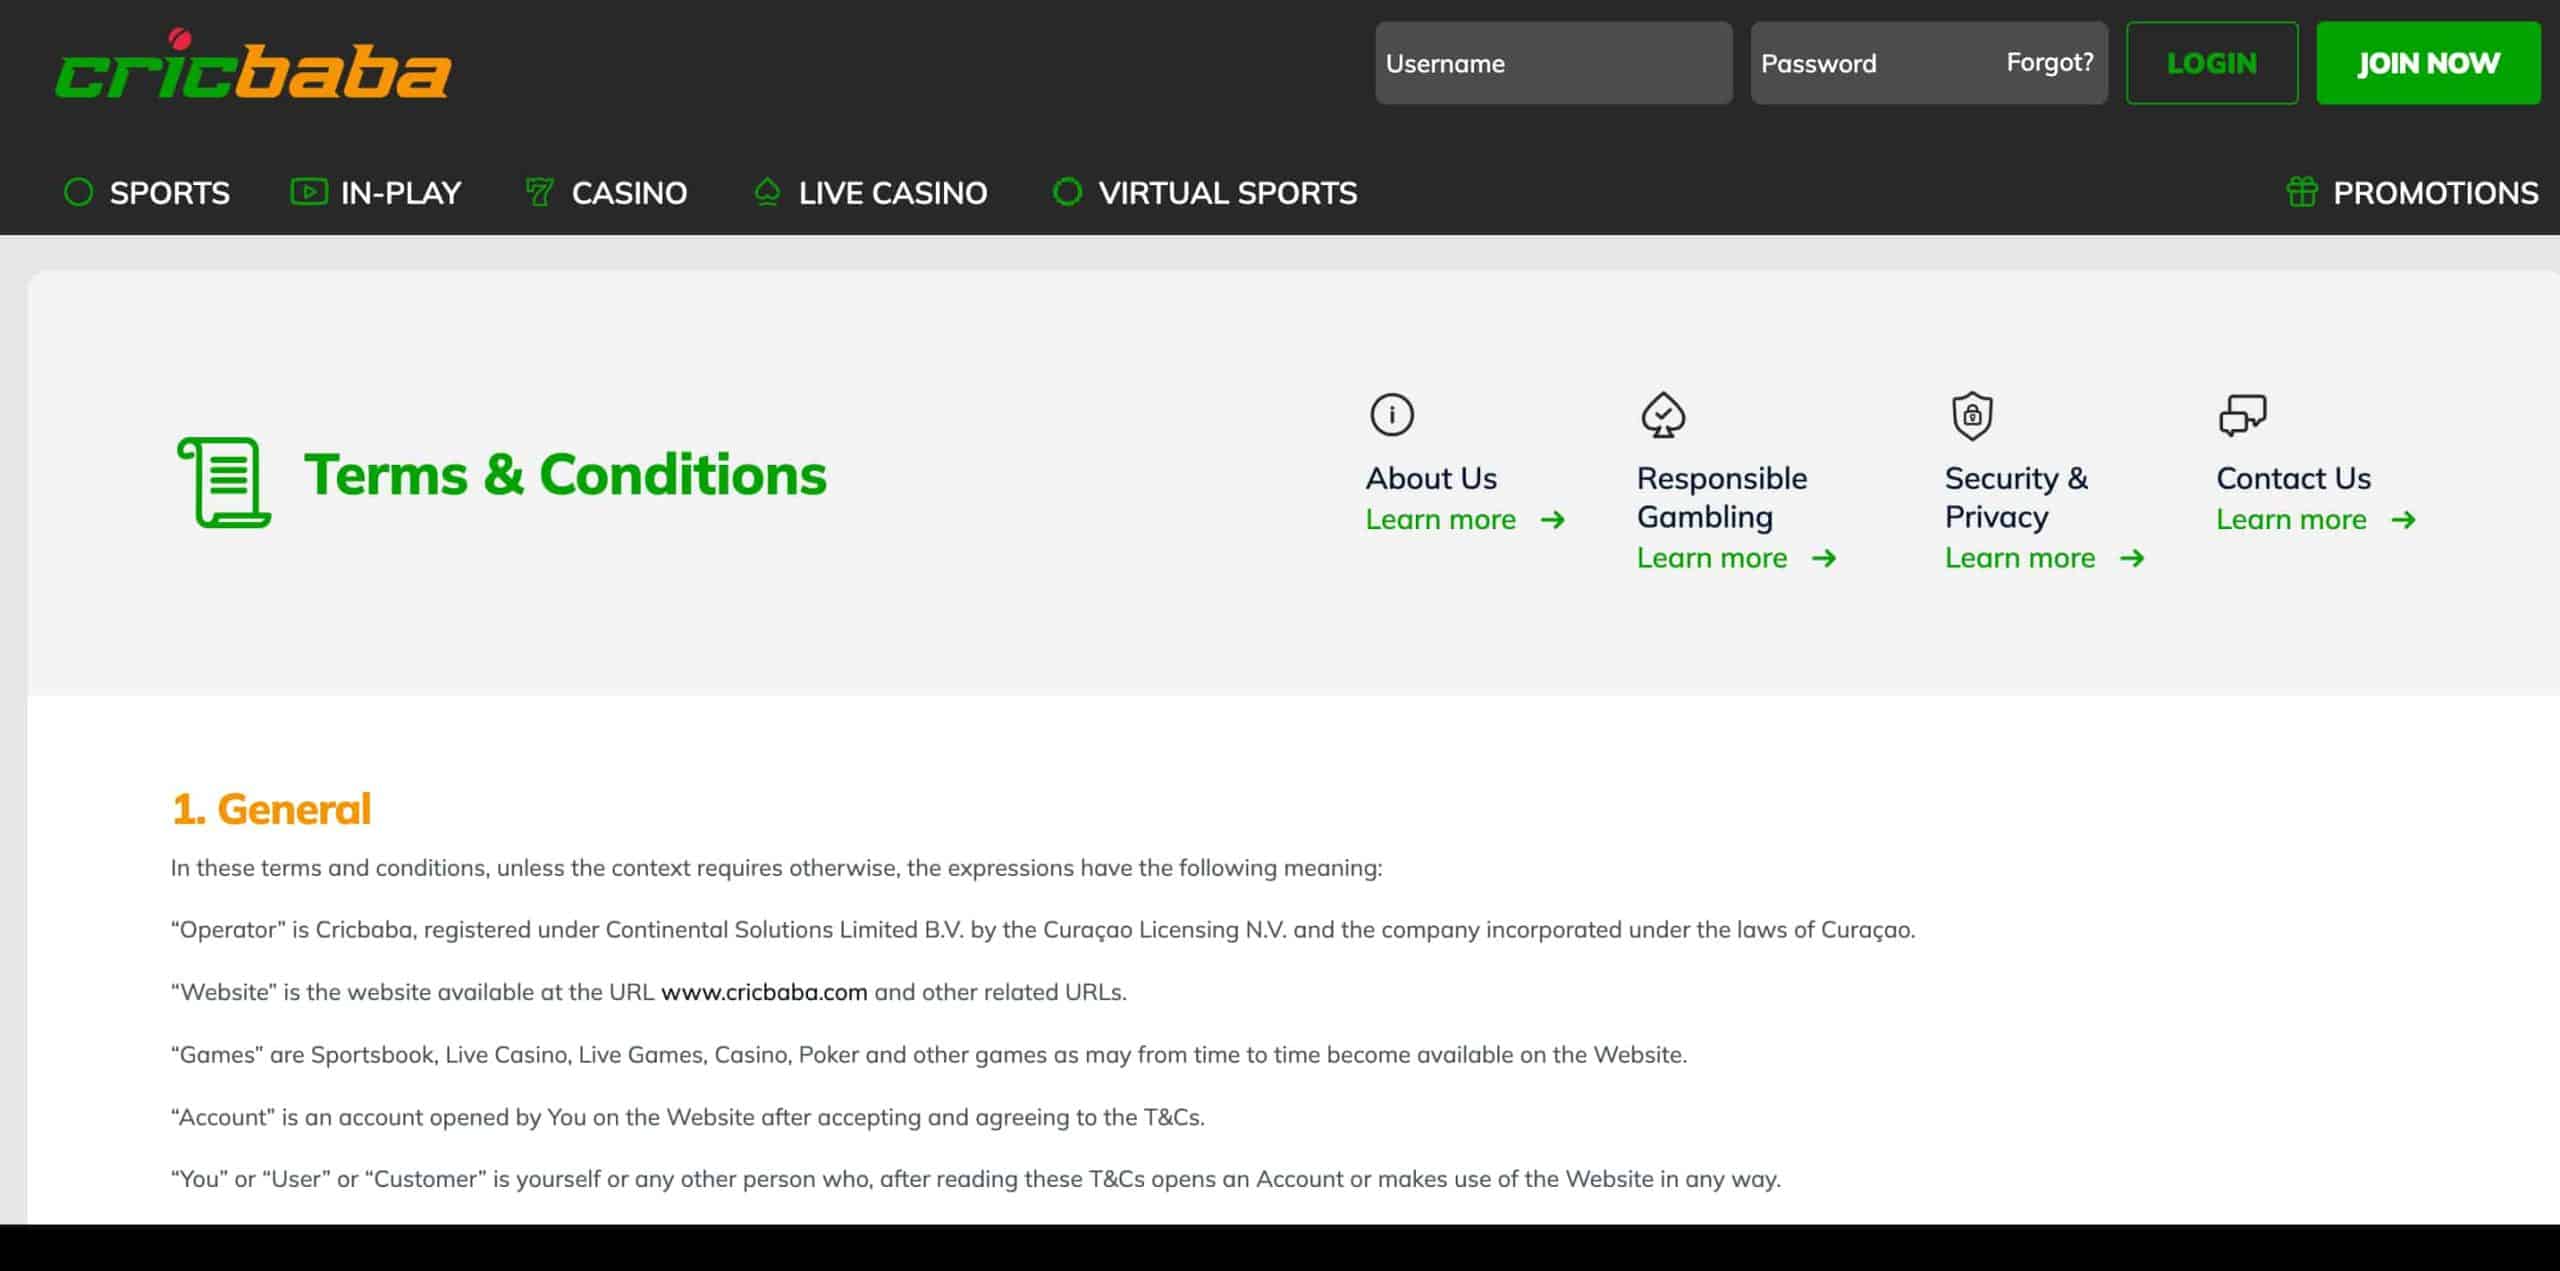2560x1271 pixels.
Task: Focus the Username input field
Action: 1553,63
